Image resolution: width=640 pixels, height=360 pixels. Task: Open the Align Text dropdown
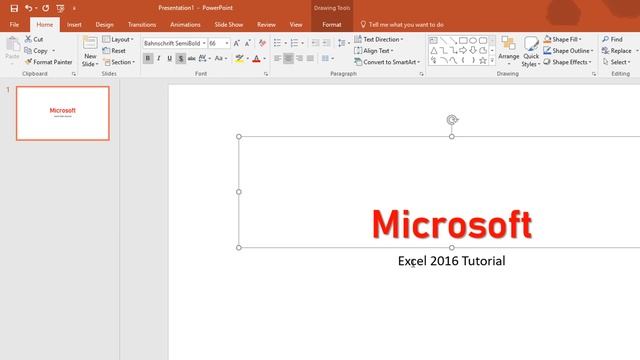(x=374, y=51)
